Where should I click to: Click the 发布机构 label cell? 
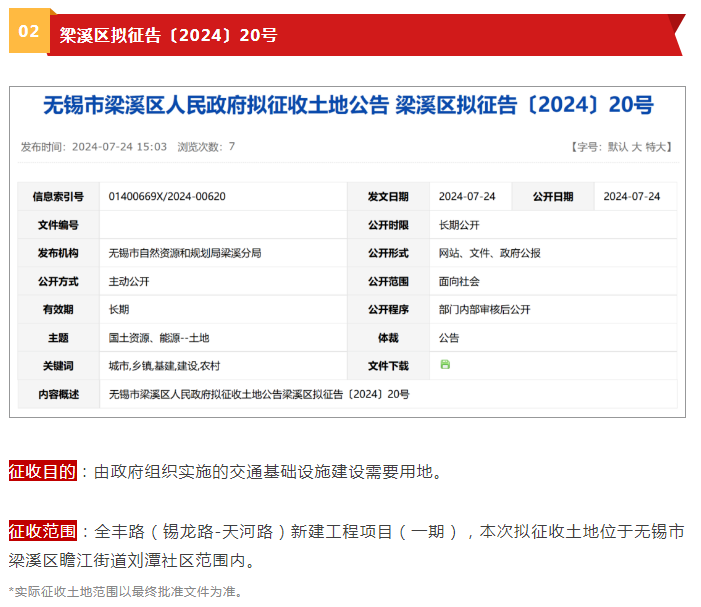58,253
